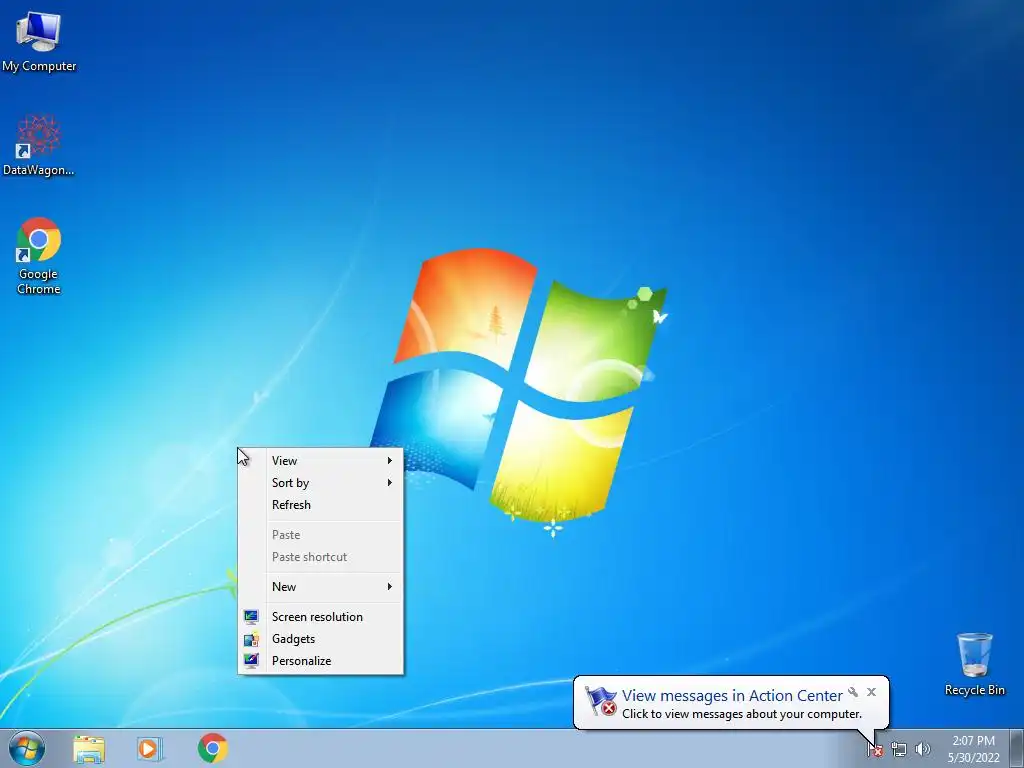This screenshot has width=1024, height=768.
Task: Click the Action Center flag tray icon
Action: pos(875,749)
